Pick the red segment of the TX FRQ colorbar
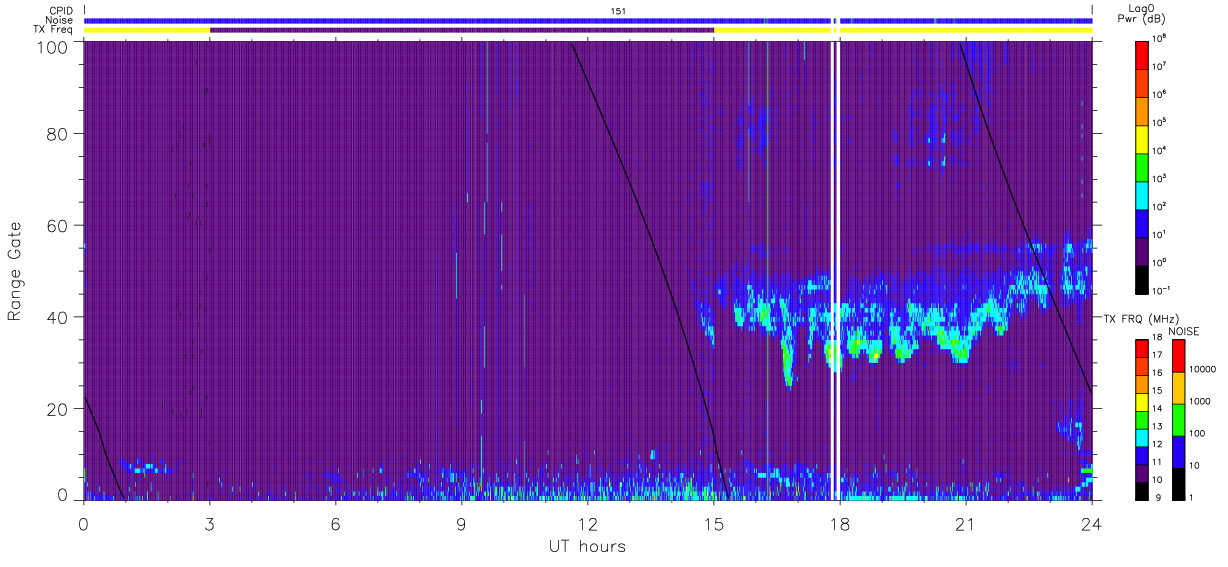The image size is (1228, 567). click(x=1143, y=347)
